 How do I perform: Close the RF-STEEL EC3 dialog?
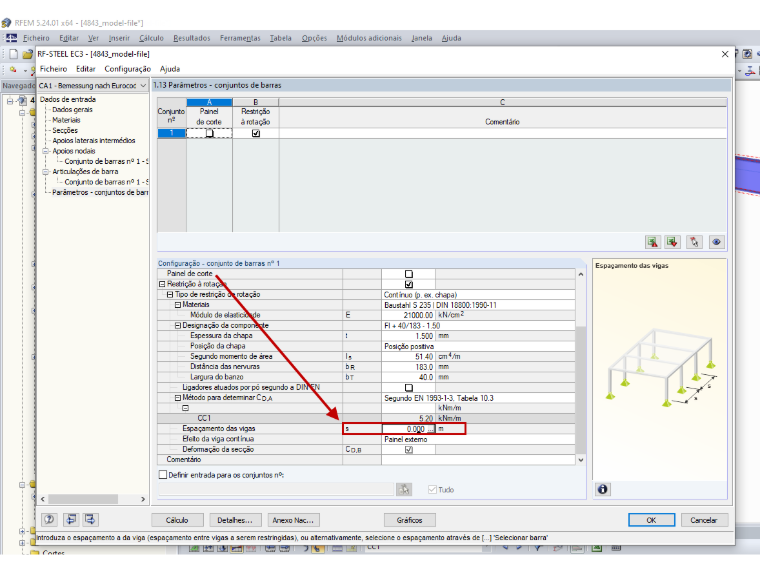725,54
